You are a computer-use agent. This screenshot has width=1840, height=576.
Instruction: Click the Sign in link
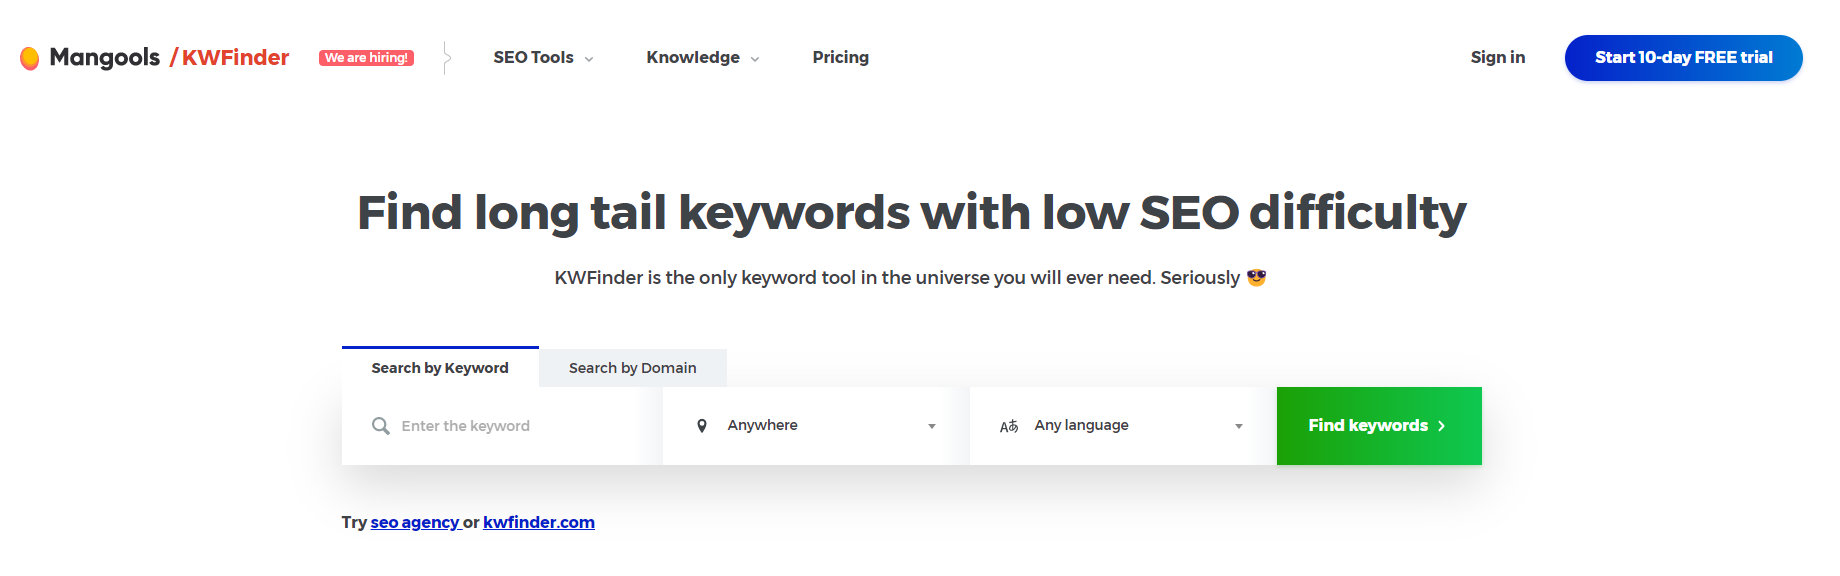click(1497, 58)
